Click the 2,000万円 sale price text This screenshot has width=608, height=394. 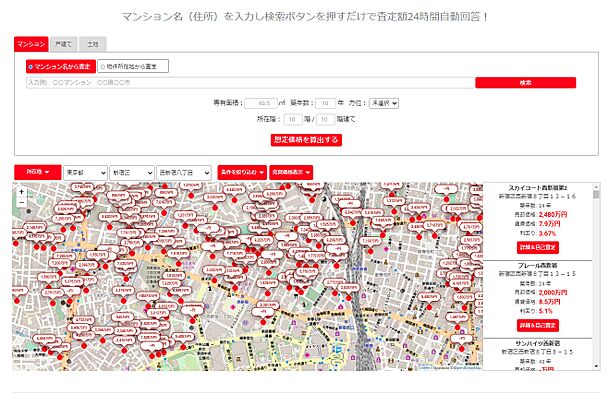(x=553, y=292)
